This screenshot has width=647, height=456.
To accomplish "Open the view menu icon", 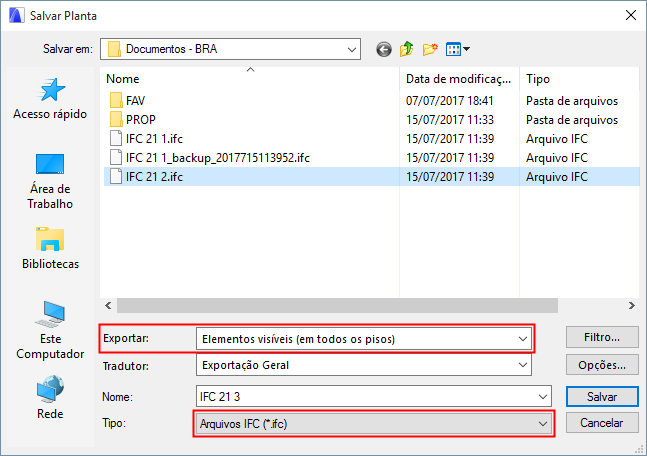I will (x=457, y=49).
